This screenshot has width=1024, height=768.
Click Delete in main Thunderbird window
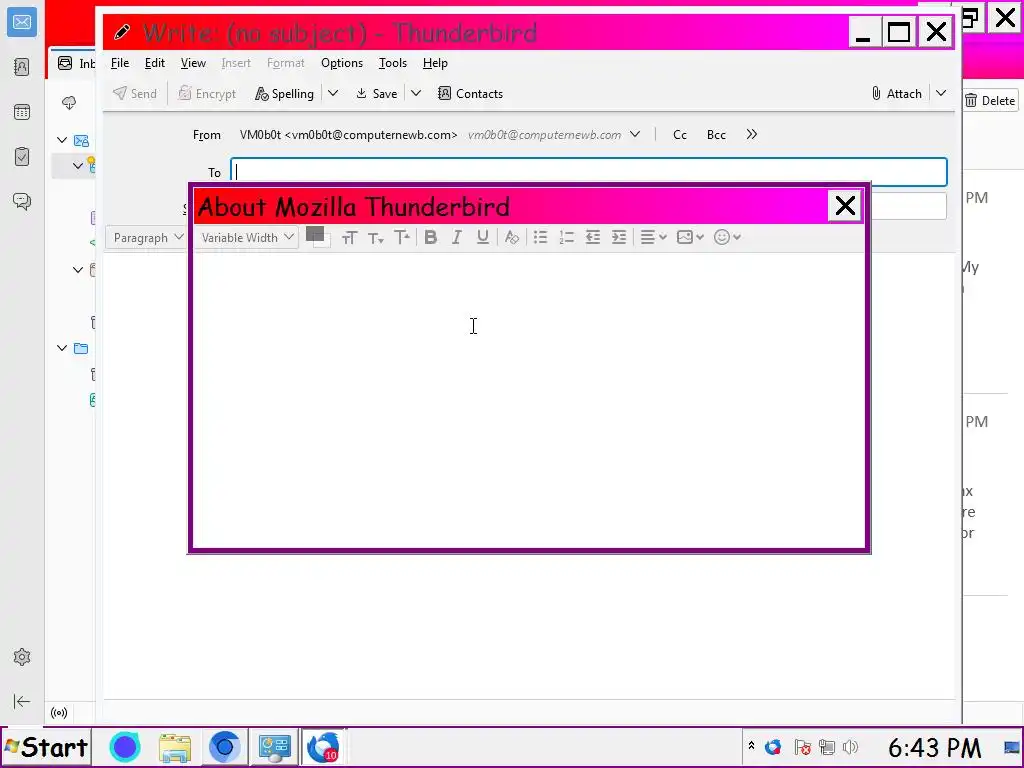tap(991, 101)
